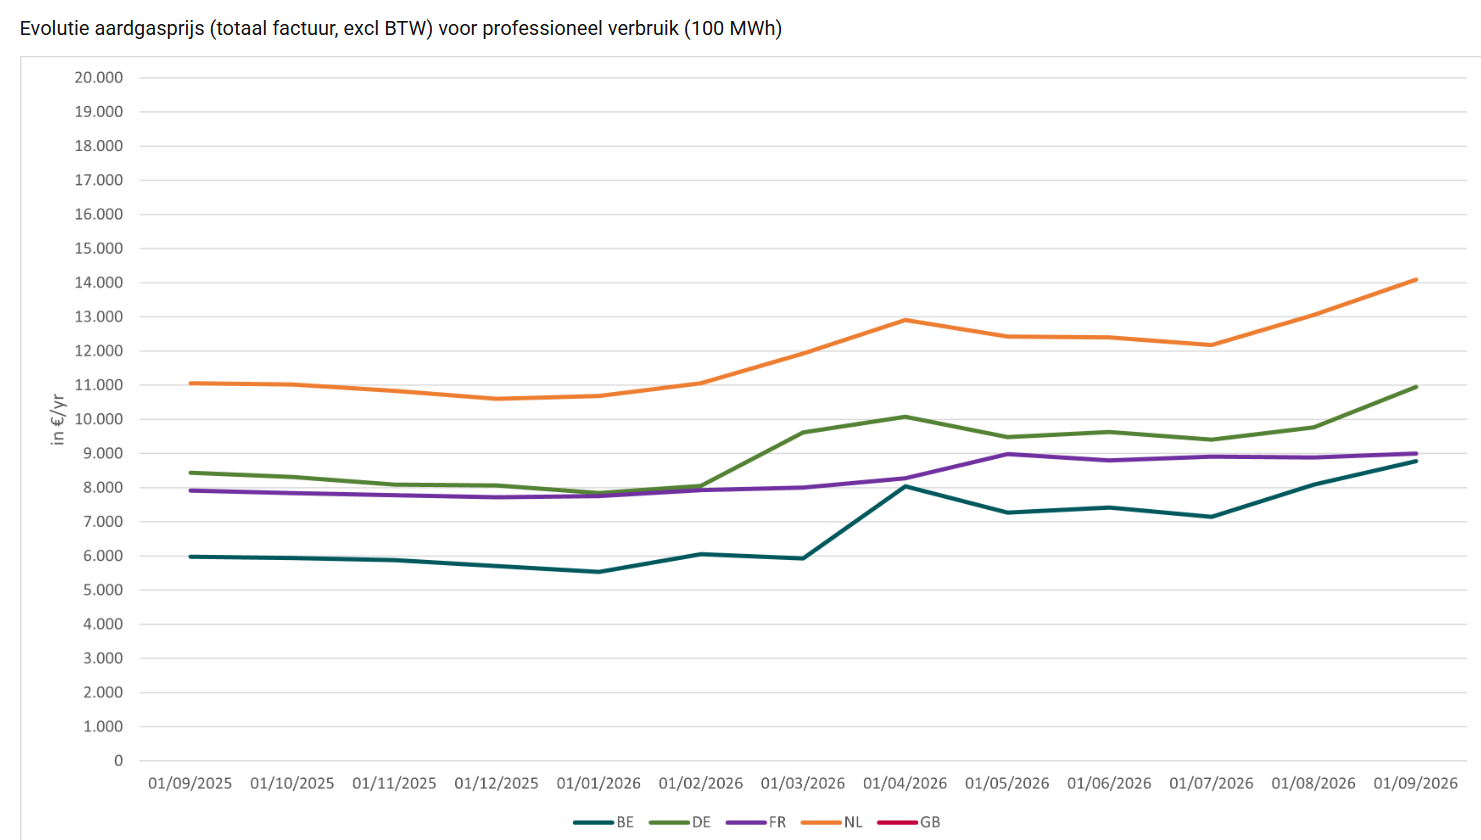Select the 01/11/2025 date label
1481x840 pixels.
point(394,783)
